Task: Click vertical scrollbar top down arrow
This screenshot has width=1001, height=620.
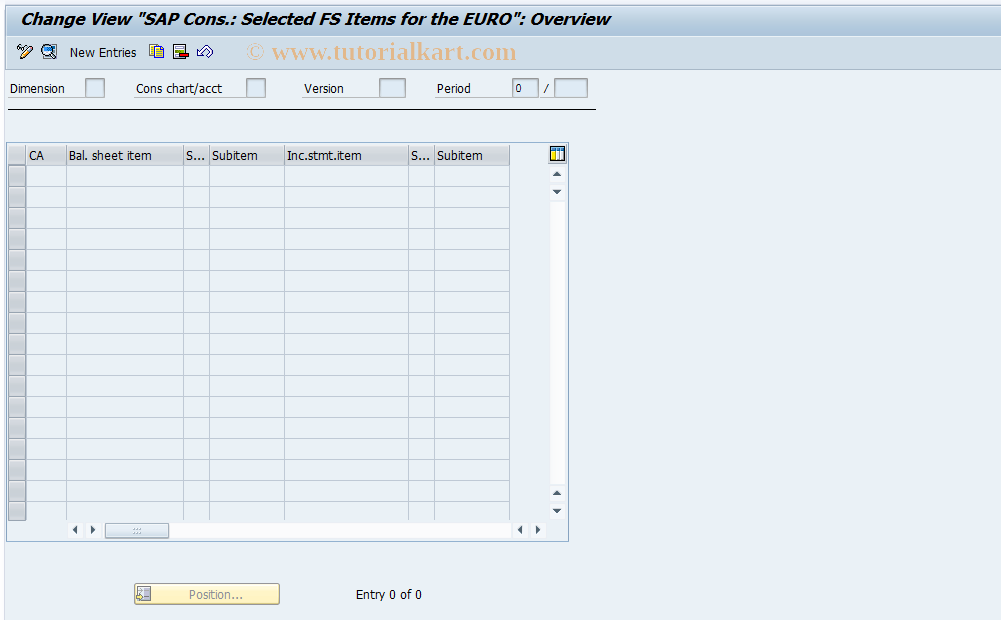Action: pos(557,192)
